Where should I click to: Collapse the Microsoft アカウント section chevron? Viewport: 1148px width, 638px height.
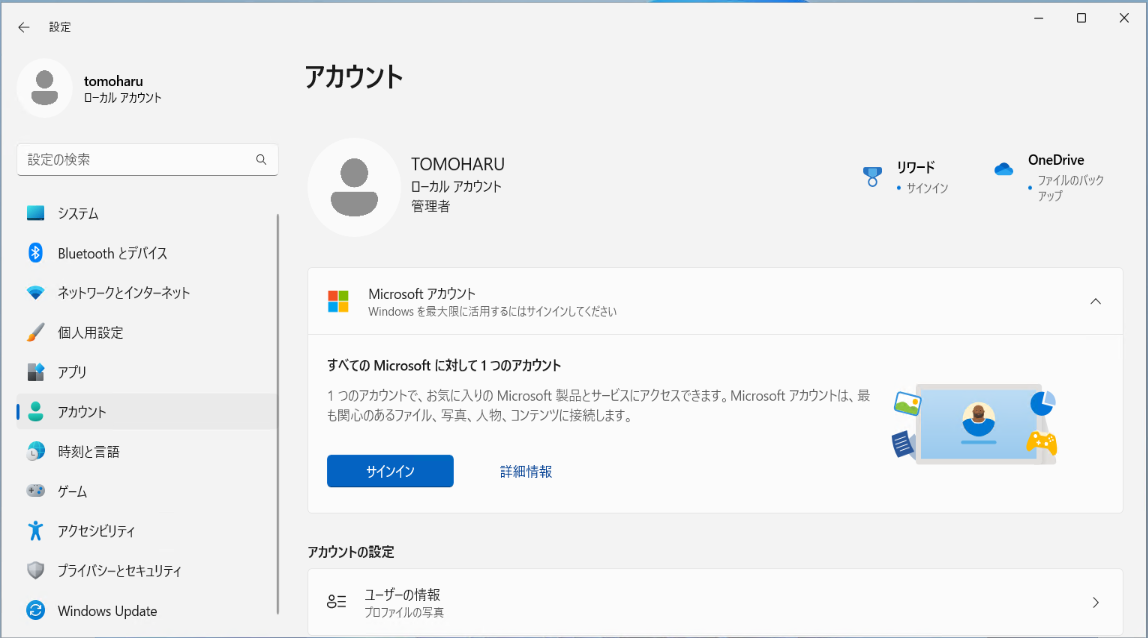[x=1095, y=301]
